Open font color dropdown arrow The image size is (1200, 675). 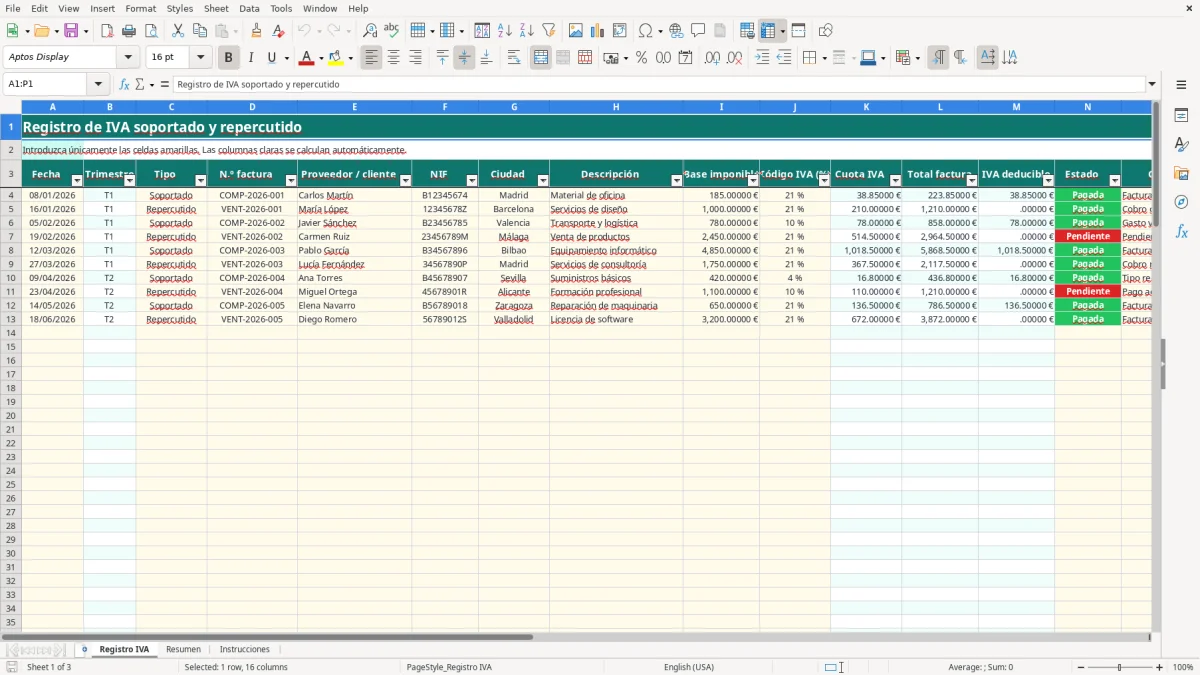click(x=320, y=58)
